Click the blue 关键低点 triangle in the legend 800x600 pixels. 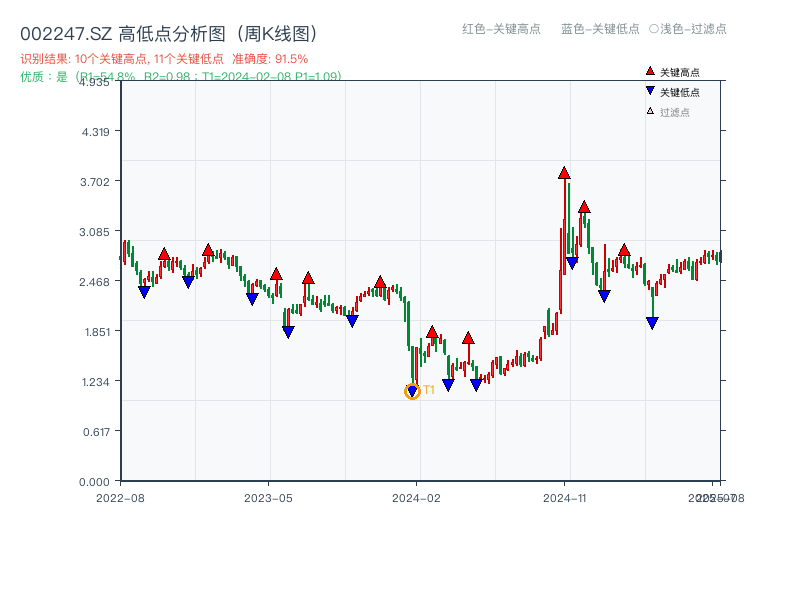650,91
